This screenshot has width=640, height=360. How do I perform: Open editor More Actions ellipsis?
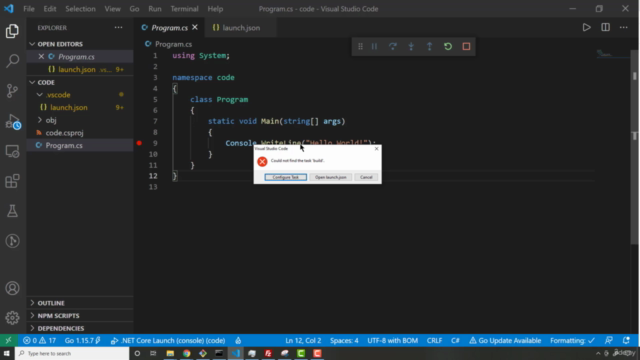point(624,28)
